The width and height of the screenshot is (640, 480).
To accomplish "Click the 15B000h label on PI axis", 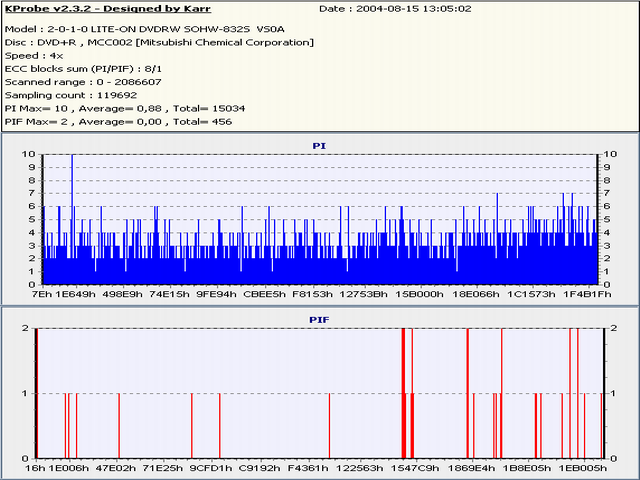I will pos(419,294).
